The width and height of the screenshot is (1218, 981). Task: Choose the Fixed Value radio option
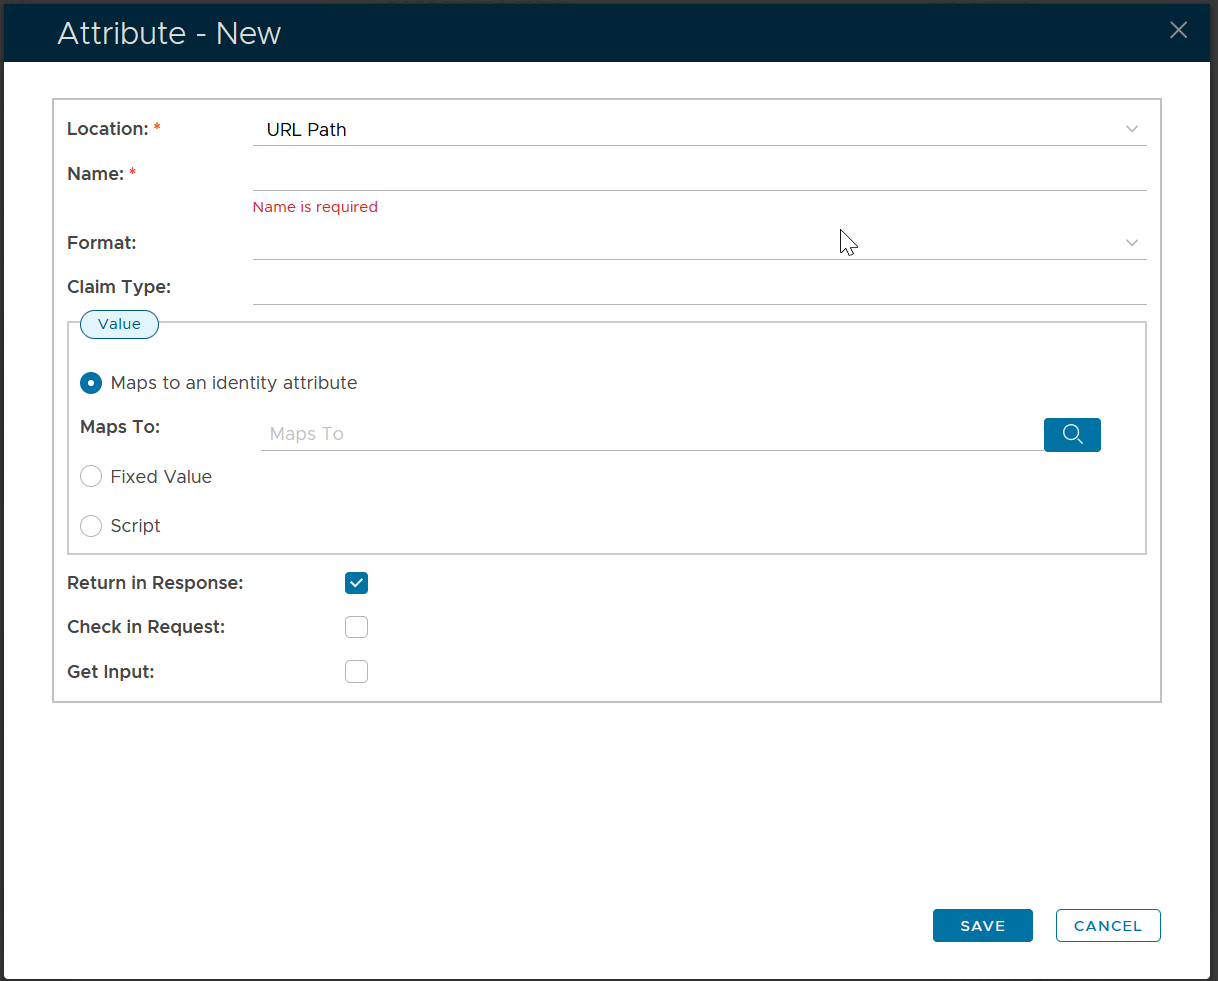pos(91,477)
